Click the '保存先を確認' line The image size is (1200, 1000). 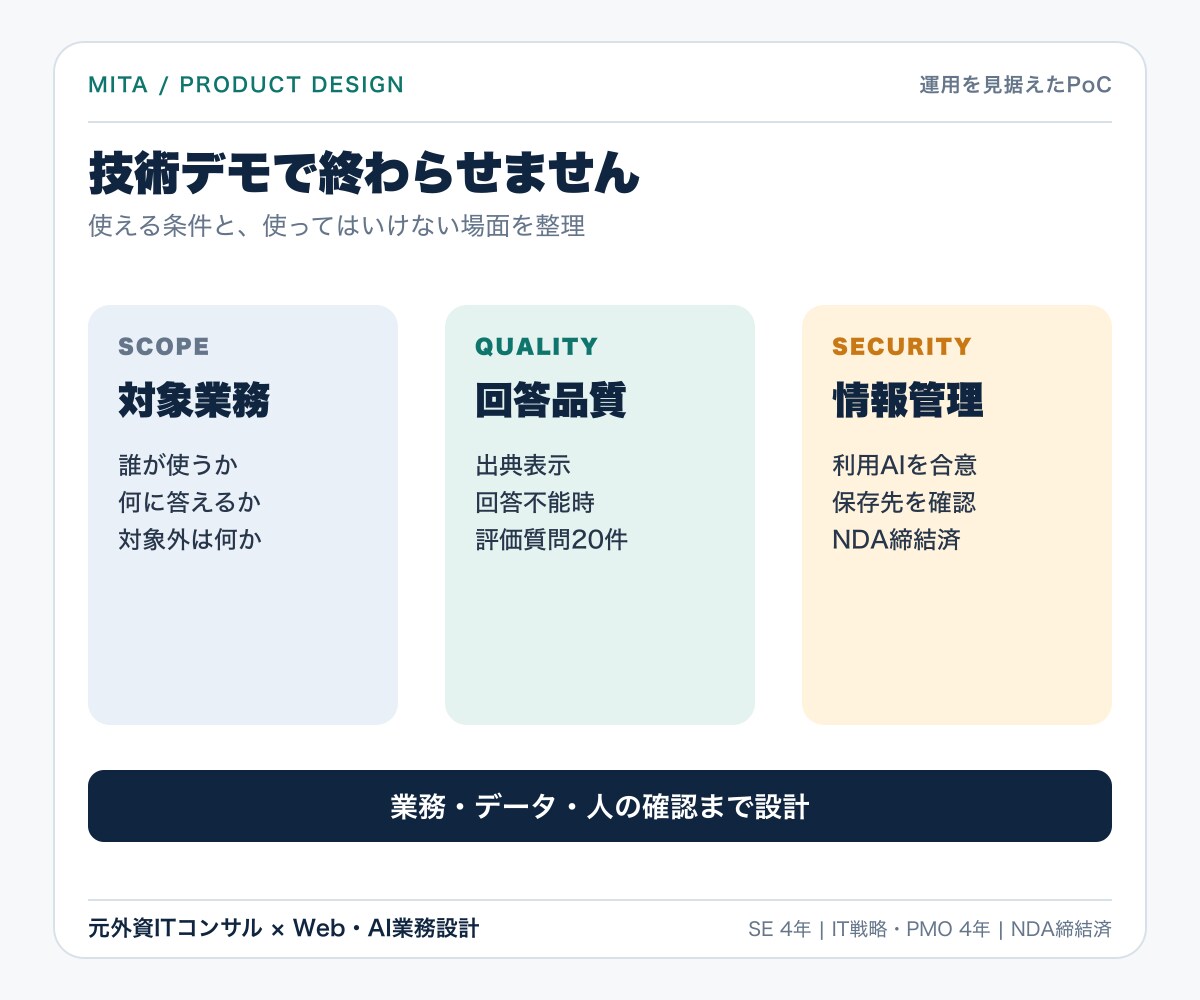click(904, 502)
